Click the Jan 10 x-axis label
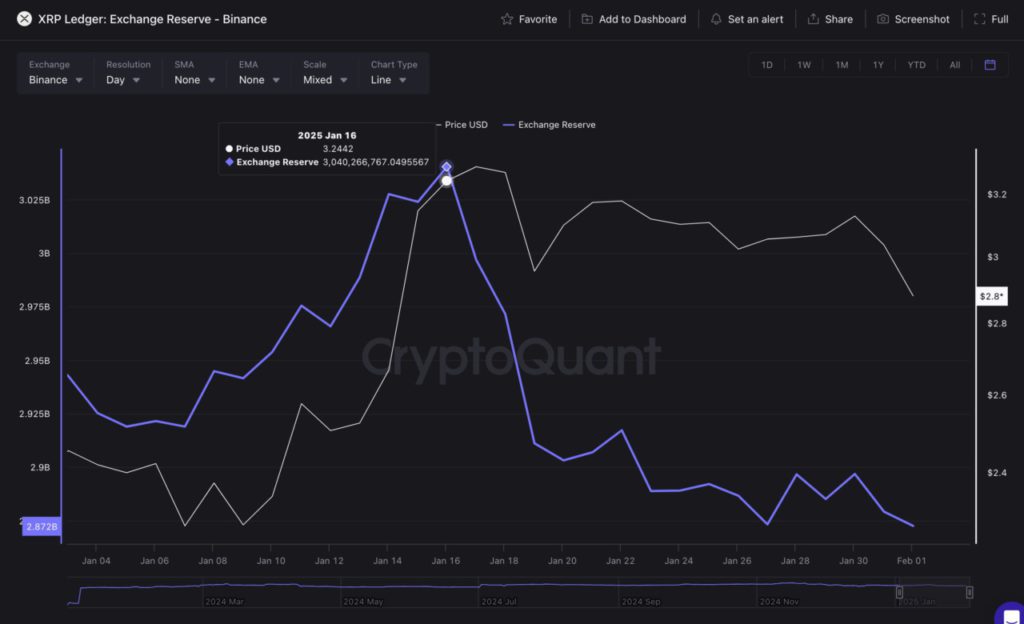 (x=271, y=561)
